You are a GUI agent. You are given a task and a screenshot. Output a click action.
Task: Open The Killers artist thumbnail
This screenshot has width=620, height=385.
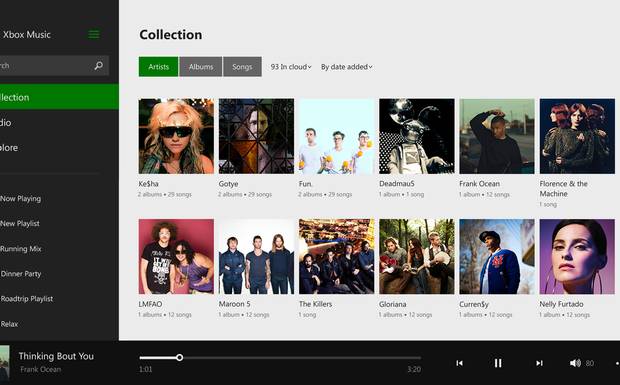pyautogui.click(x=337, y=257)
